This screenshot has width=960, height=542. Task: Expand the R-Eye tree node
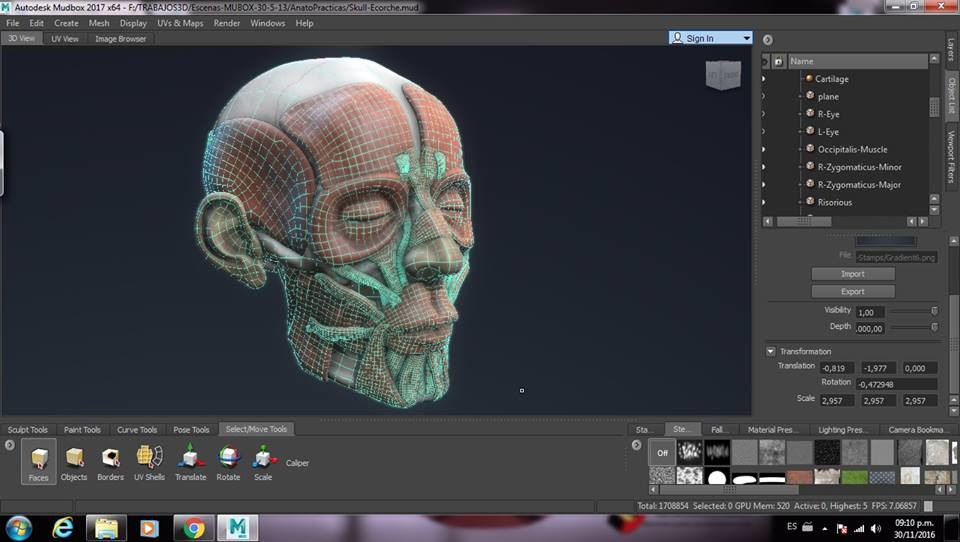pyautogui.click(x=800, y=115)
